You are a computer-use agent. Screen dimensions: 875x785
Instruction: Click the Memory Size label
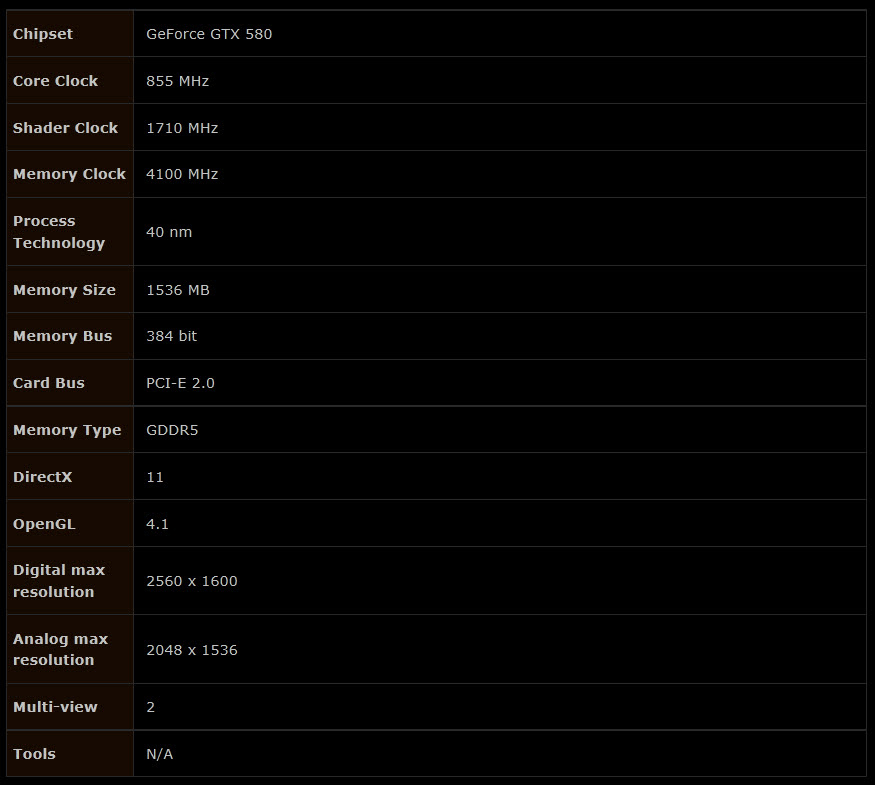pos(64,290)
